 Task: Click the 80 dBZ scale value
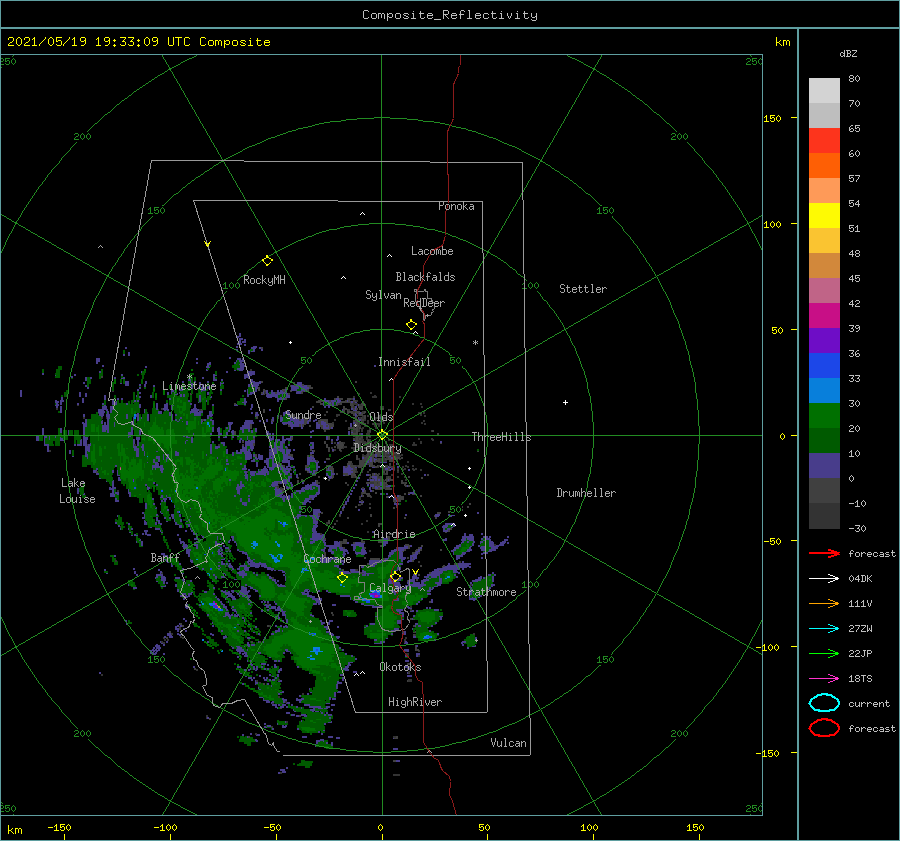click(854, 79)
